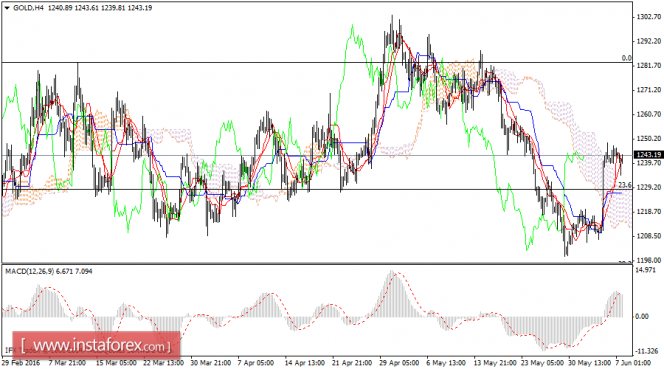The height and width of the screenshot is (369, 664).
Task: Click the 14.971 MACD scale value
Action: tap(646, 270)
